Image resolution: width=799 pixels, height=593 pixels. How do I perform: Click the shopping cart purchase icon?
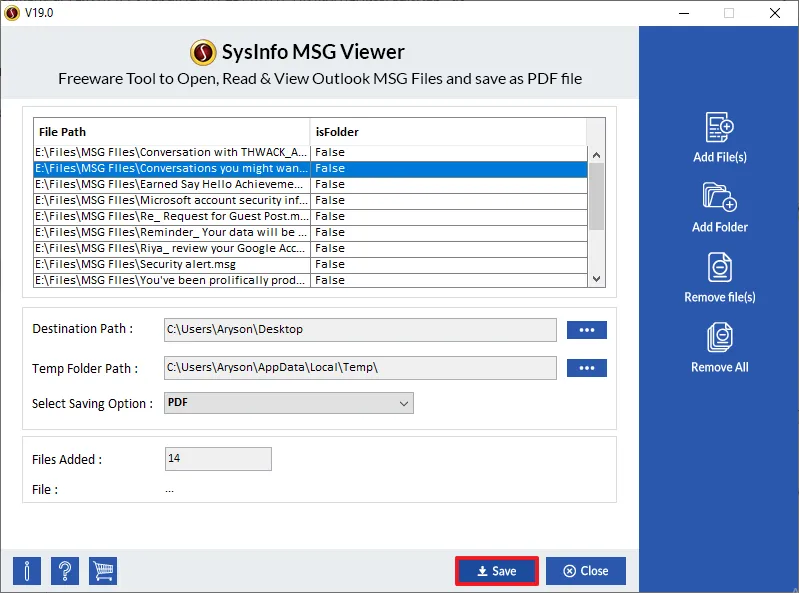pos(103,571)
